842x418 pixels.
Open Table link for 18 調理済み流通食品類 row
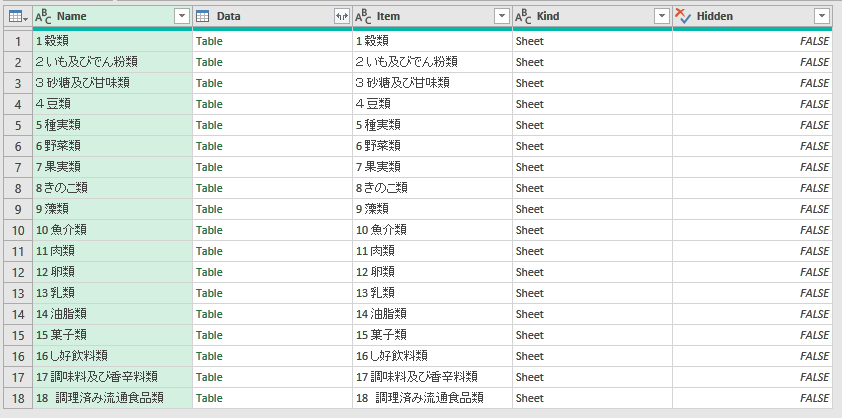pos(209,398)
